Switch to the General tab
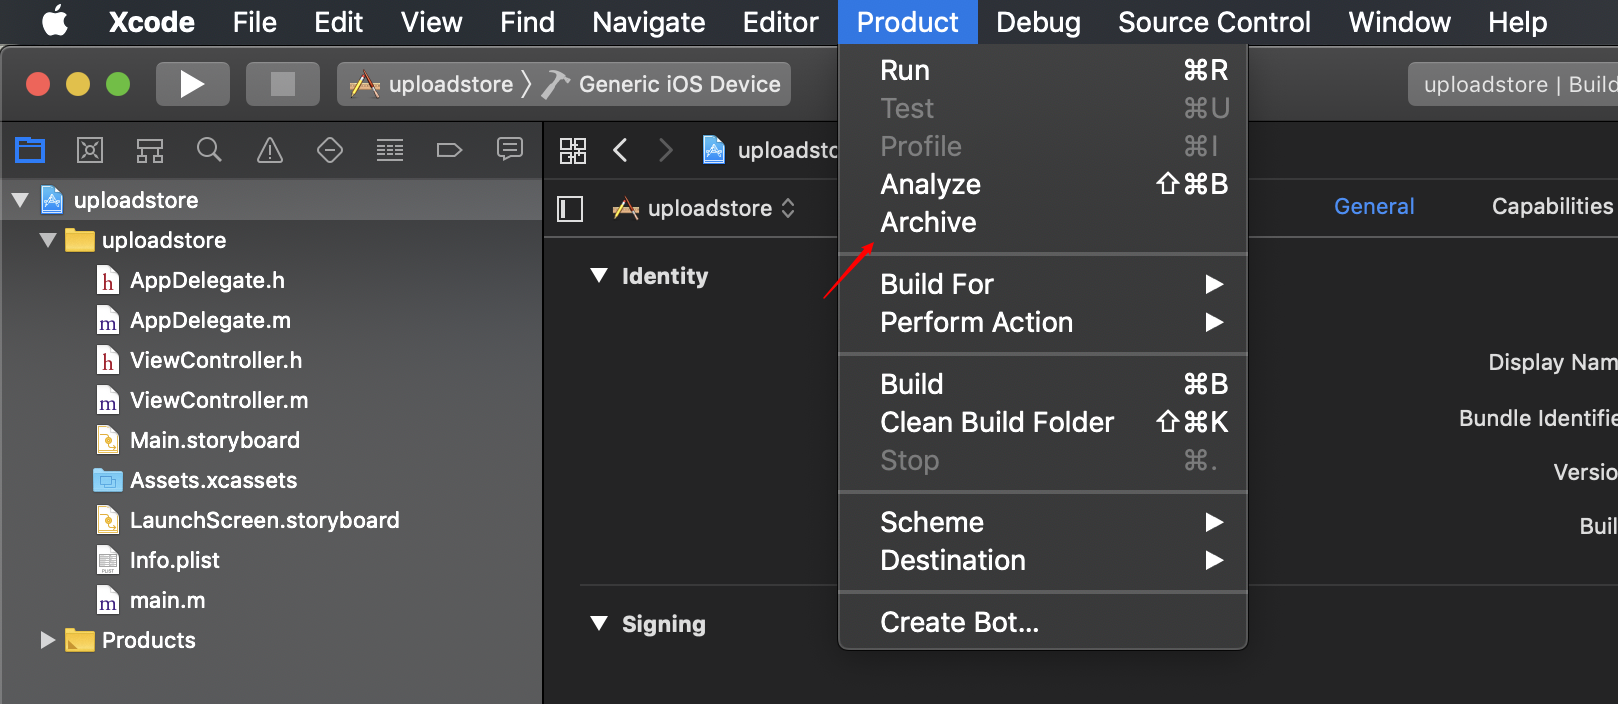Viewport: 1618px width, 704px height. click(x=1374, y=206)
